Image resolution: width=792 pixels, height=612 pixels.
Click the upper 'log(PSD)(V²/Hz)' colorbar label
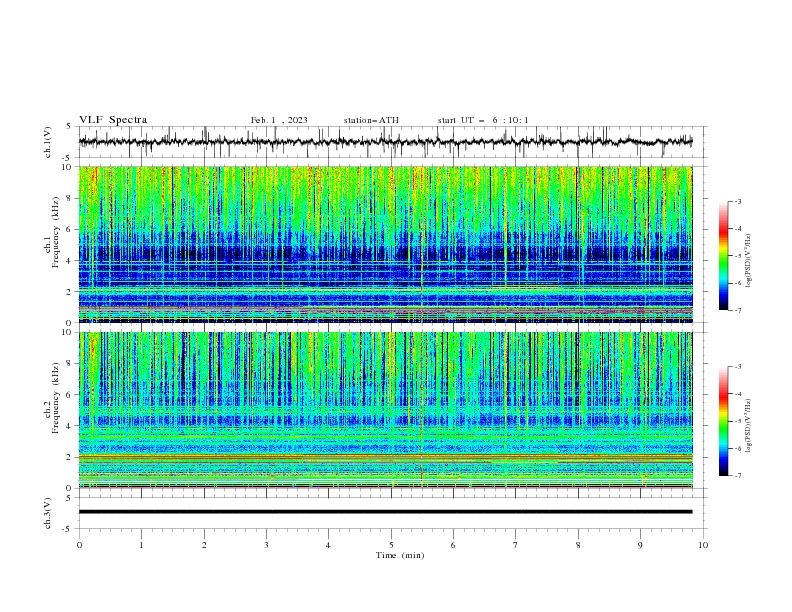(x=749, y=260)
